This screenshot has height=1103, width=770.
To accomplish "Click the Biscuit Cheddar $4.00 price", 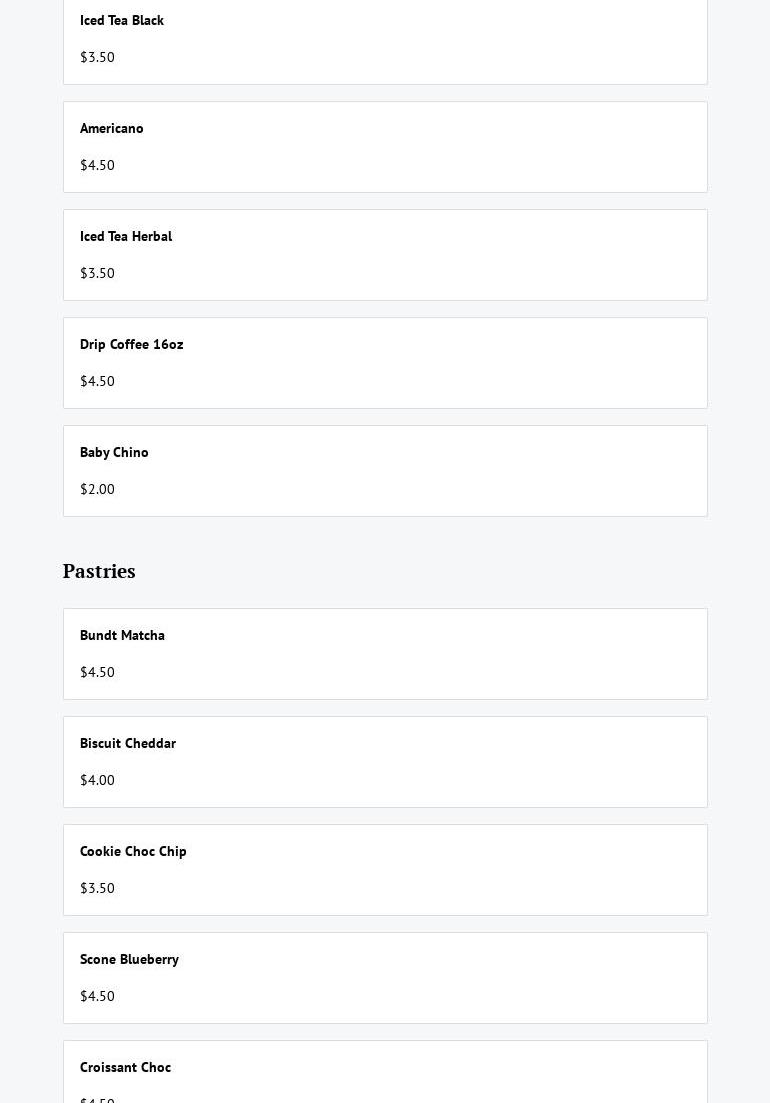I will pyautogui.click(x=97, y=780).
